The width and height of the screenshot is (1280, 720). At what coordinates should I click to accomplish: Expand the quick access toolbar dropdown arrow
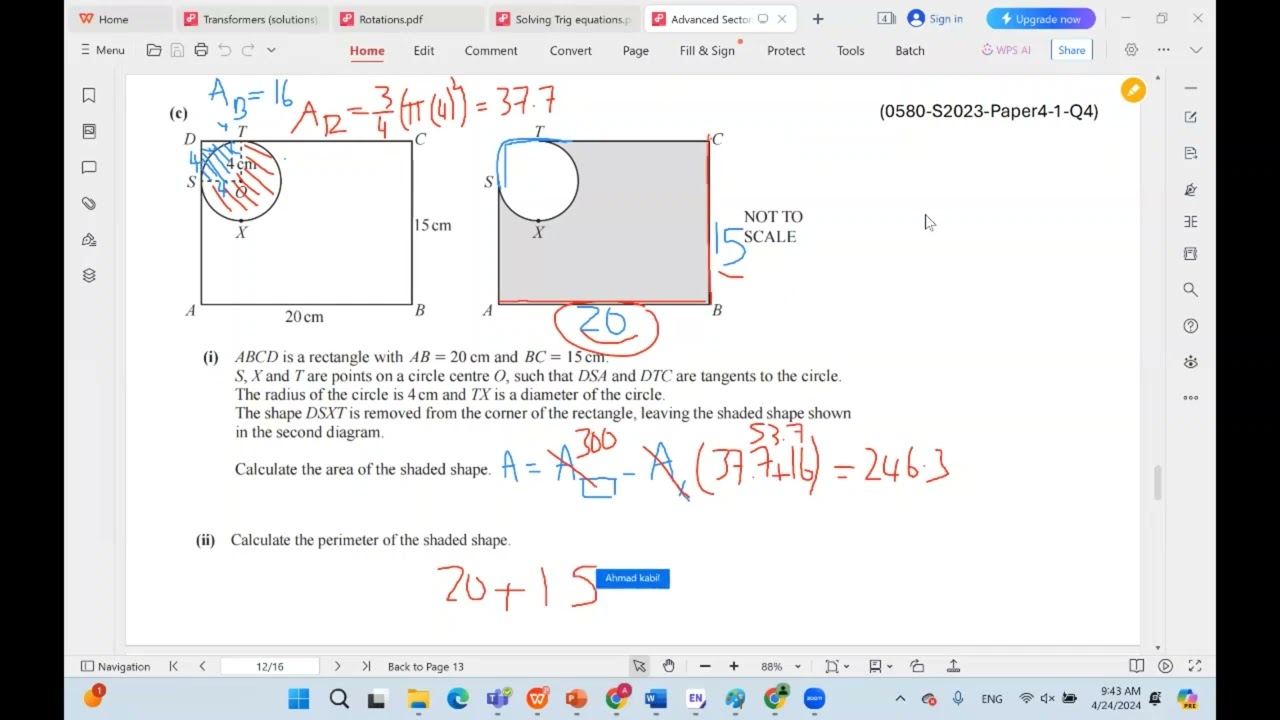(x=271, y=50)
